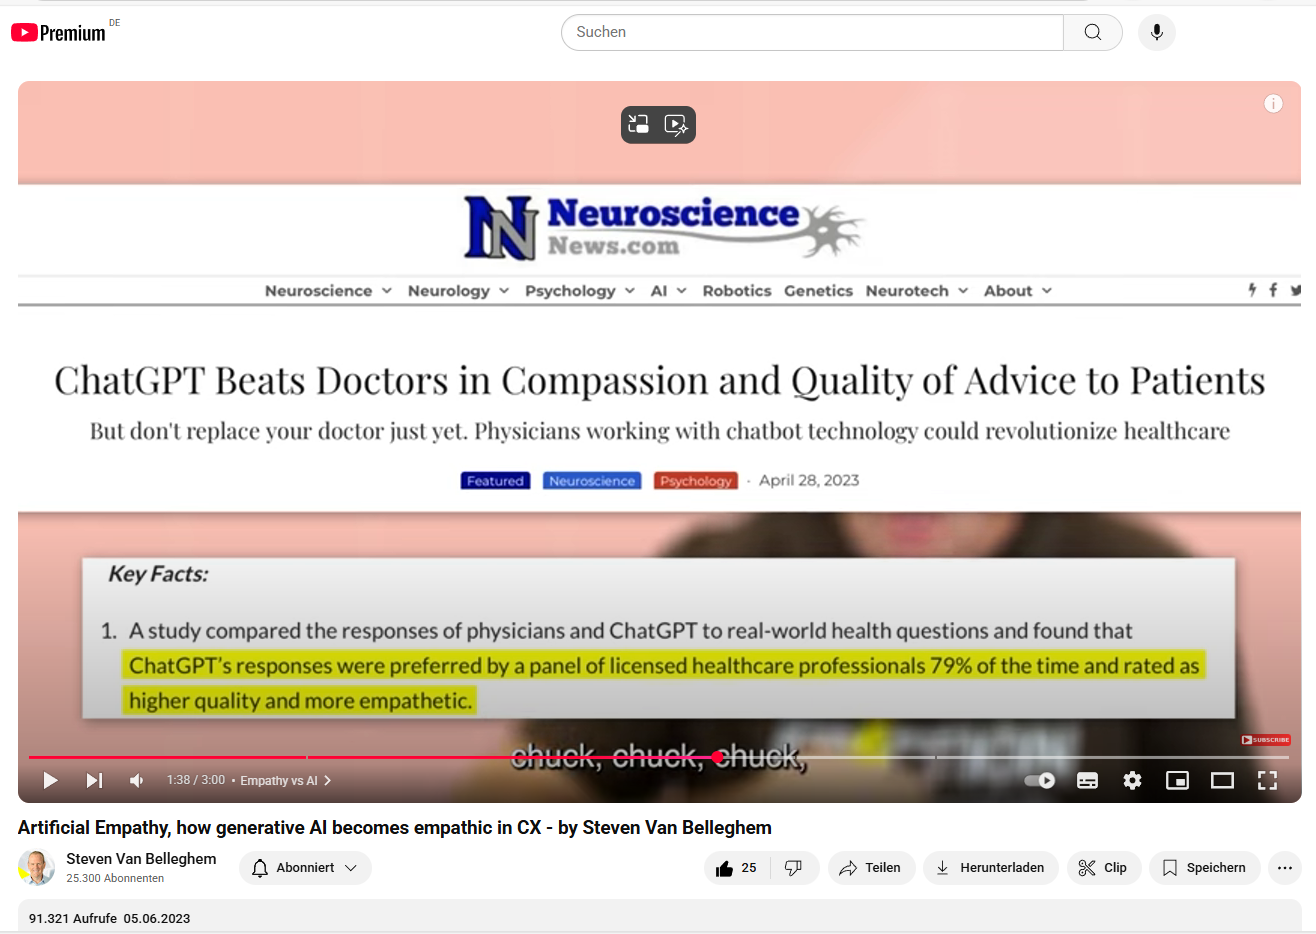Viewport: 1316px width, 934px height.
Task: Switch to miniplayer mode
Action: point(1177,781)
